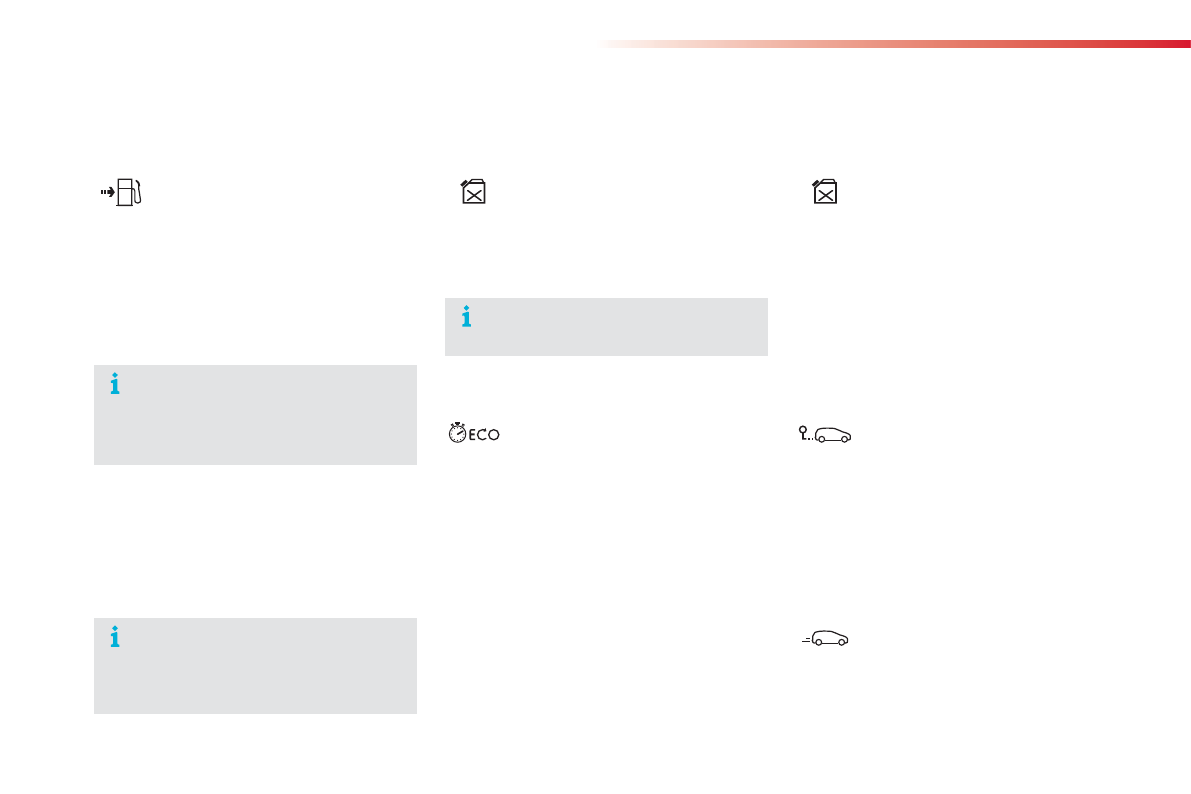
Task: Click the crossed-out jerrycan above the key-and-car symbol
Action: coord(824,191)
